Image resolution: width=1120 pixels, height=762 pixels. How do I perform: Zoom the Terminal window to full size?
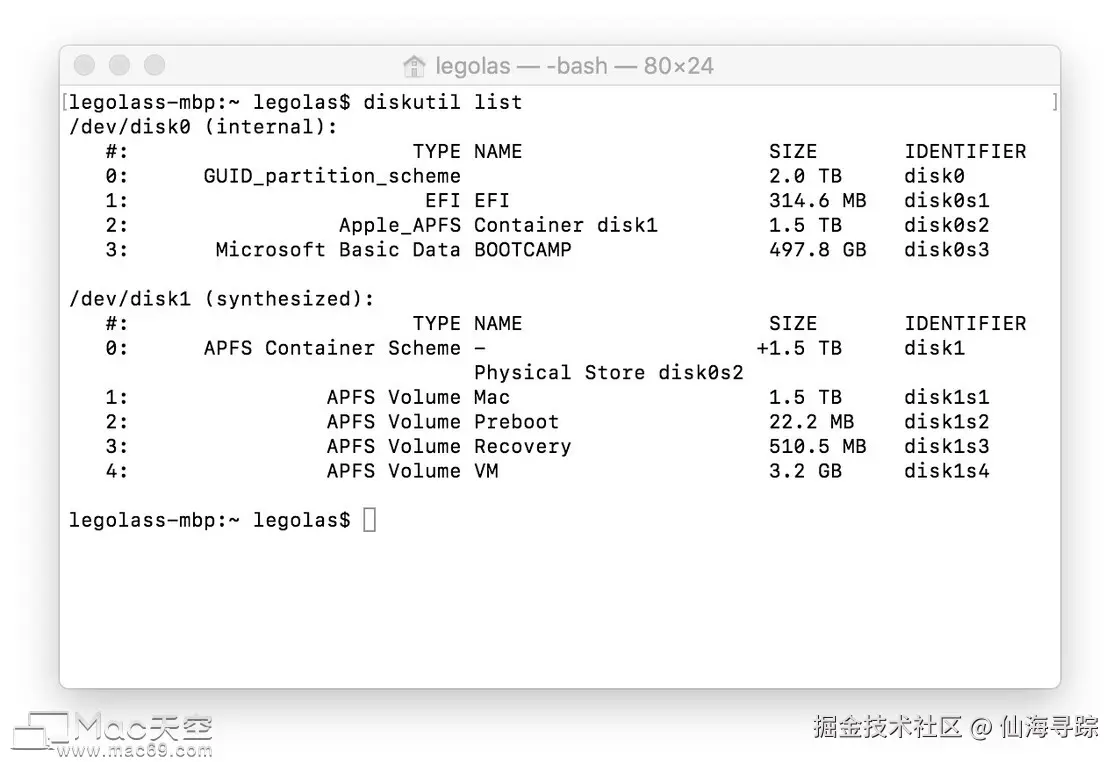click(155, 66)
